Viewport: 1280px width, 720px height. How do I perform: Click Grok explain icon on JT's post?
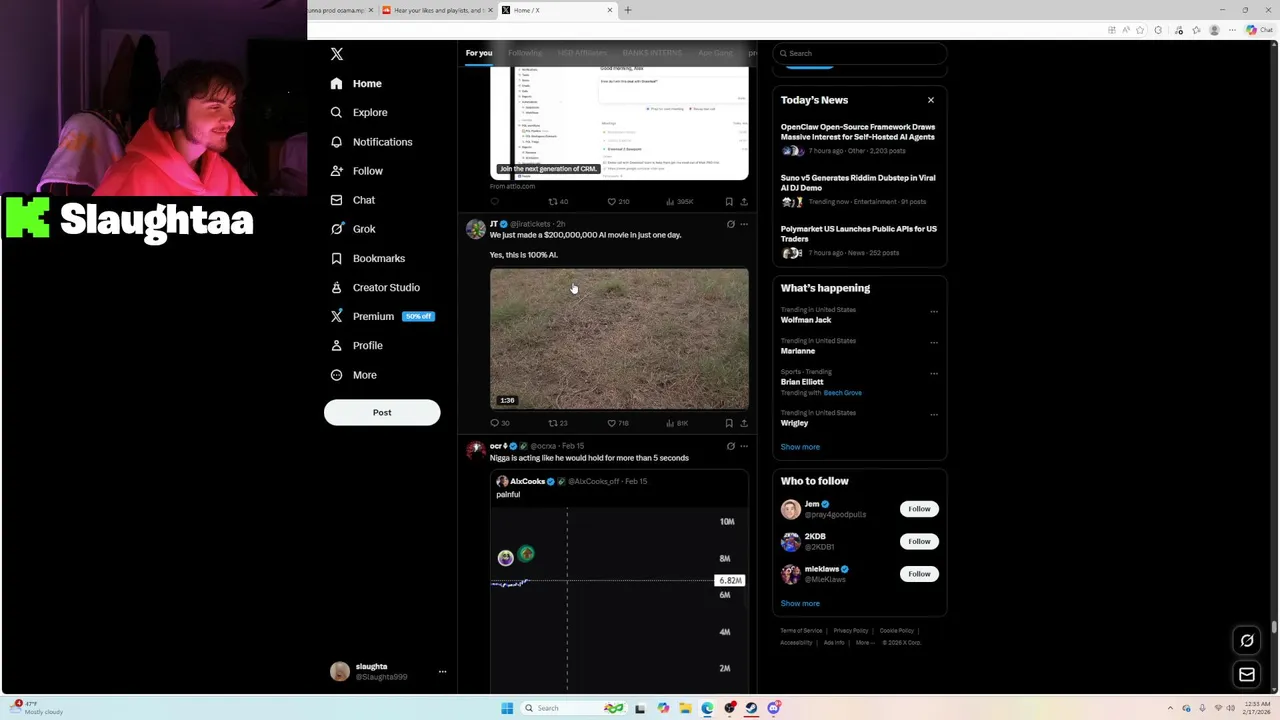point(730,224)
